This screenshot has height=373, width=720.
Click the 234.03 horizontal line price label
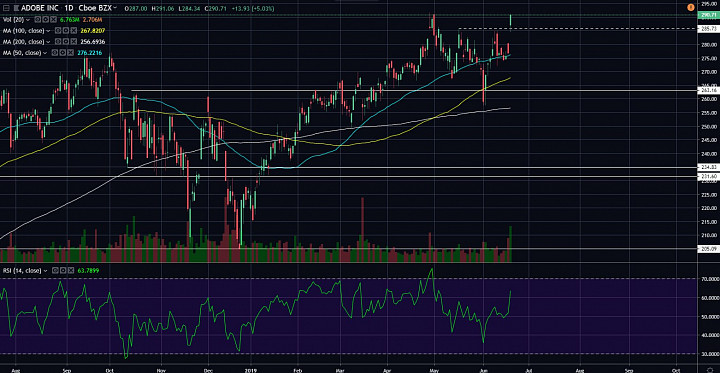pos(709,167)
